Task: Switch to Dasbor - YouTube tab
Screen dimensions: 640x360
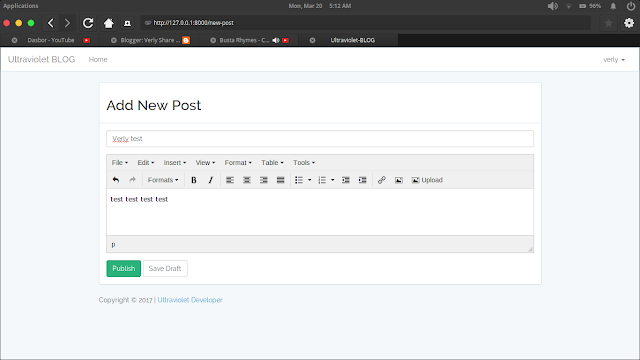Action: 51,40
